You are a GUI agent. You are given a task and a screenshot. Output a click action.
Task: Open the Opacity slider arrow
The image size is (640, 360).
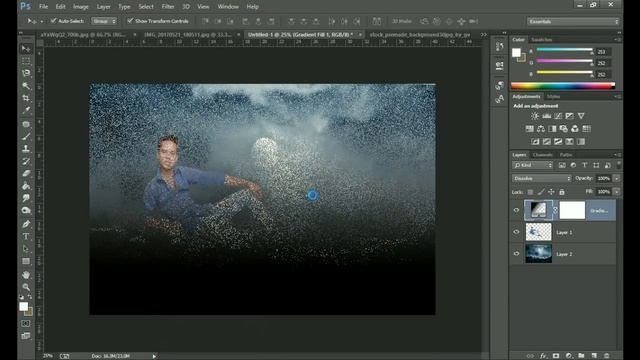pos(617,178)
